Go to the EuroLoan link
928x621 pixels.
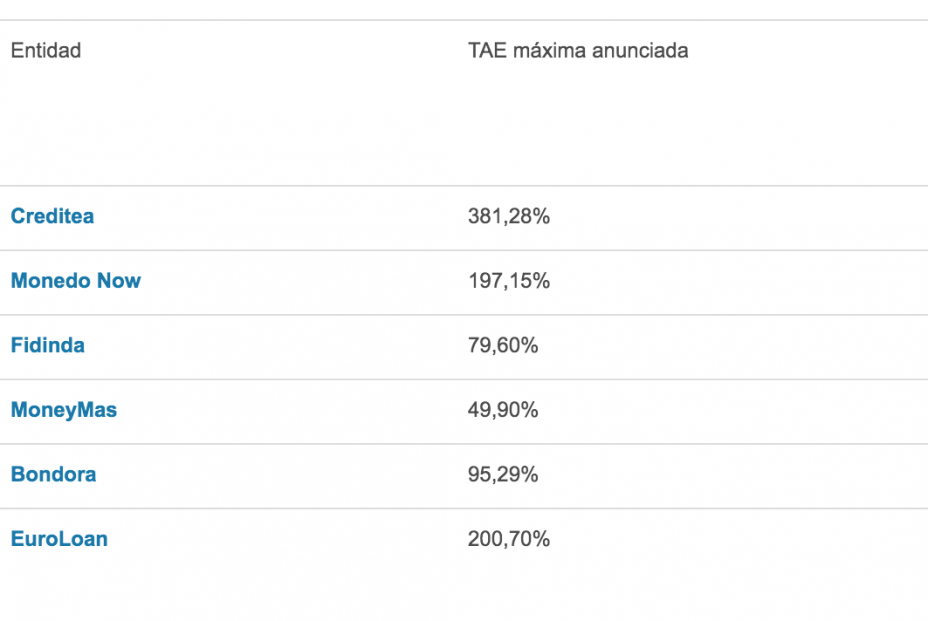[59, 539]
